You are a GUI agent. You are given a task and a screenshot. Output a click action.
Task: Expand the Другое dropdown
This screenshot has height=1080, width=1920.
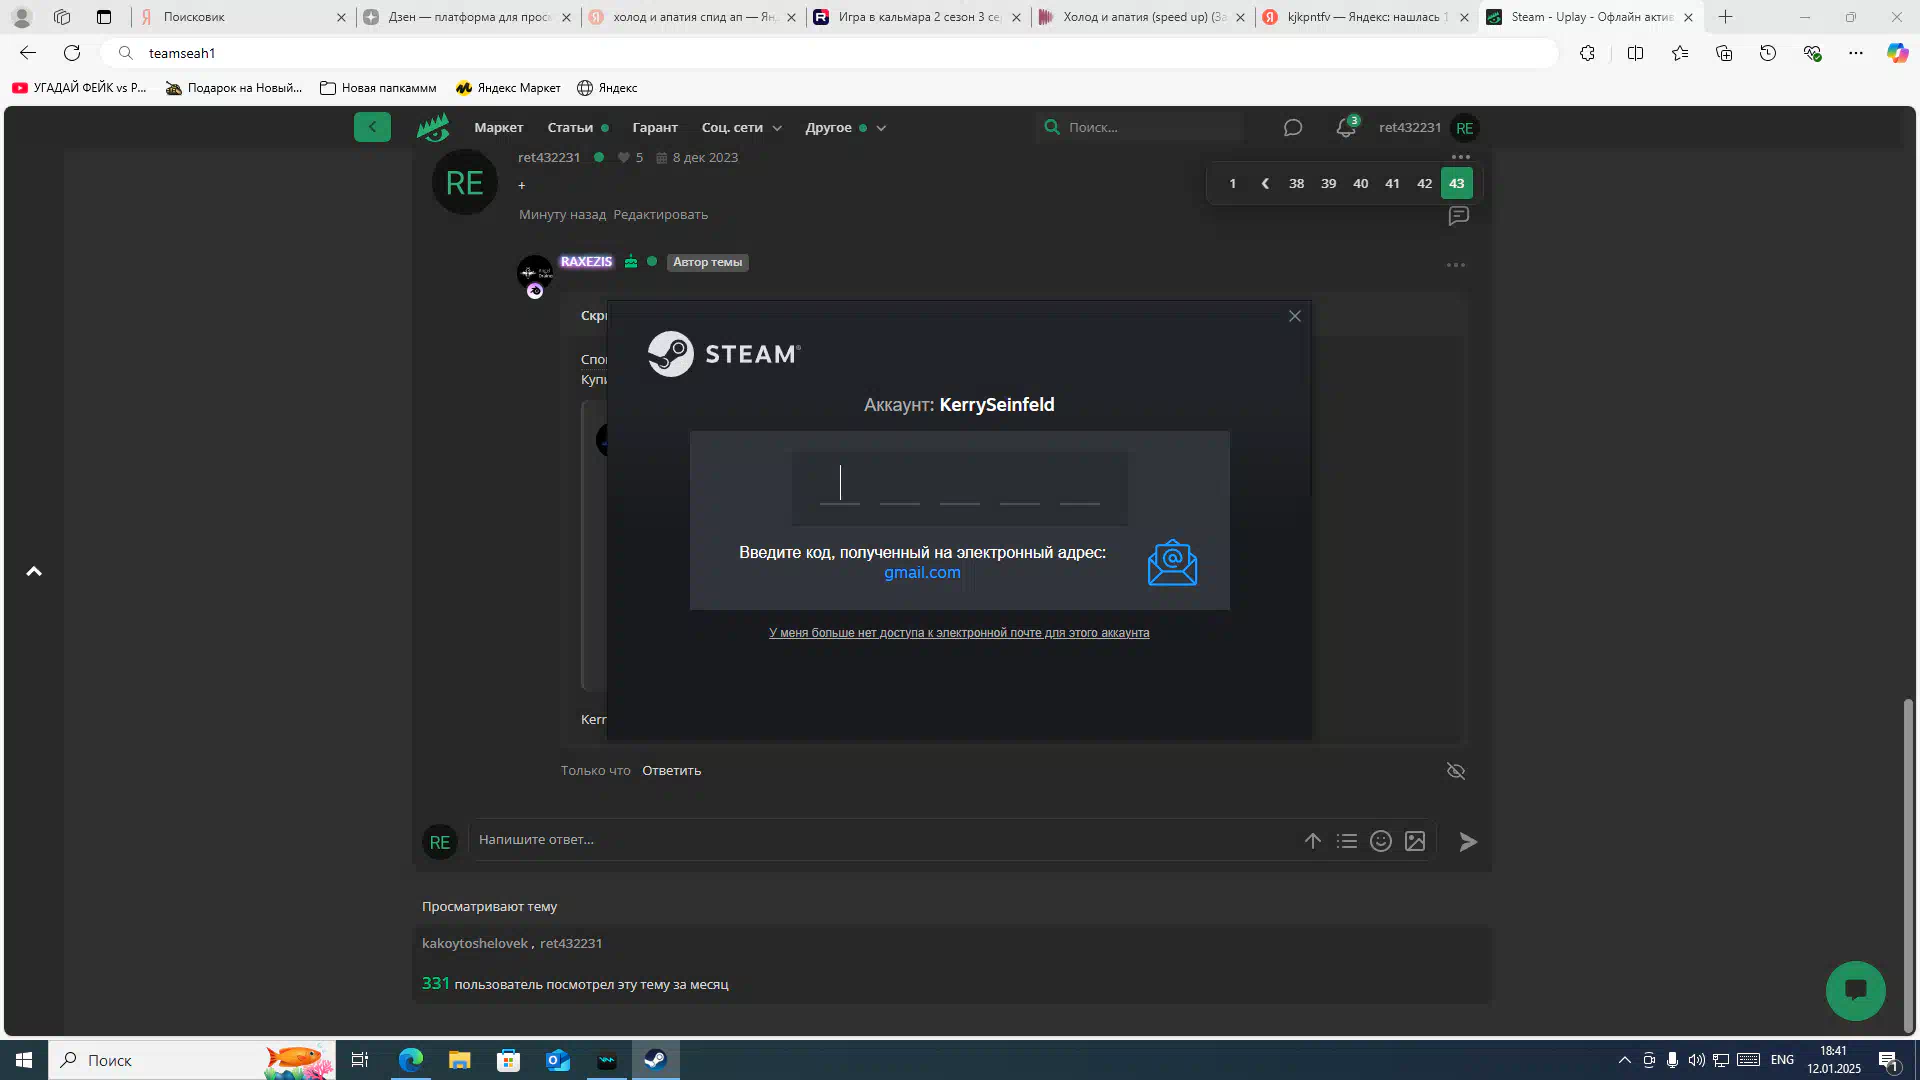pos(845,128)
